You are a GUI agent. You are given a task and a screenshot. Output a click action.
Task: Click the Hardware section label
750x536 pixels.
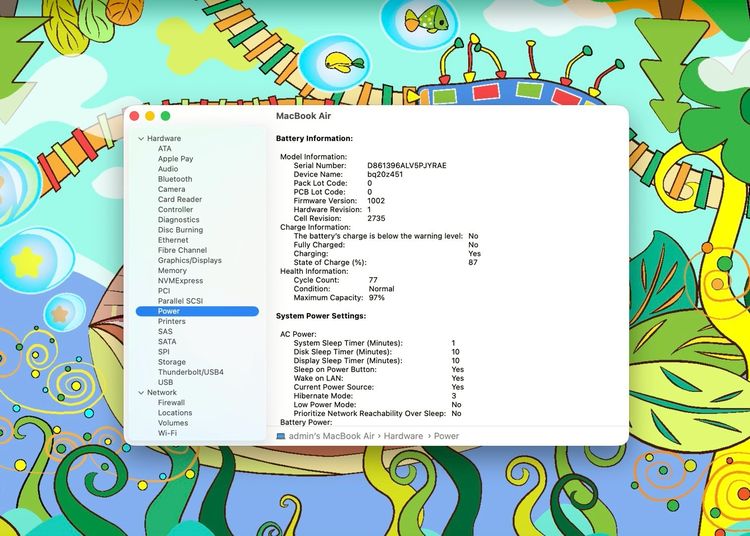click(164, 138)
